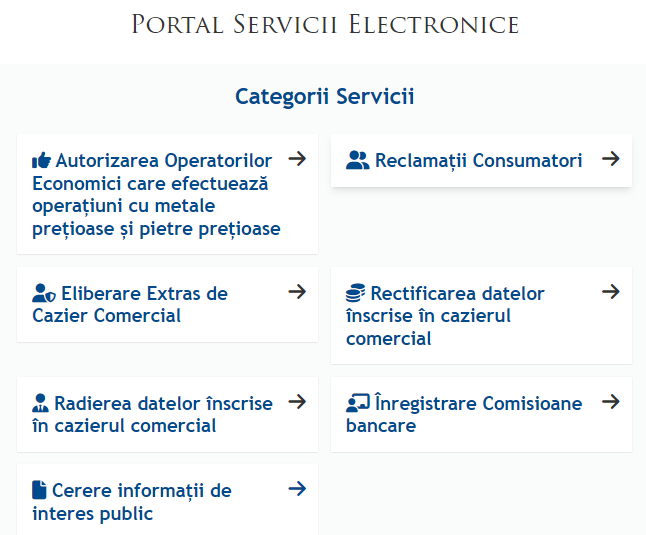Select Eliberare Extras de Cazier Comercial
The width and height of the screenshot is (646, 535).
(x=130, y=305)
